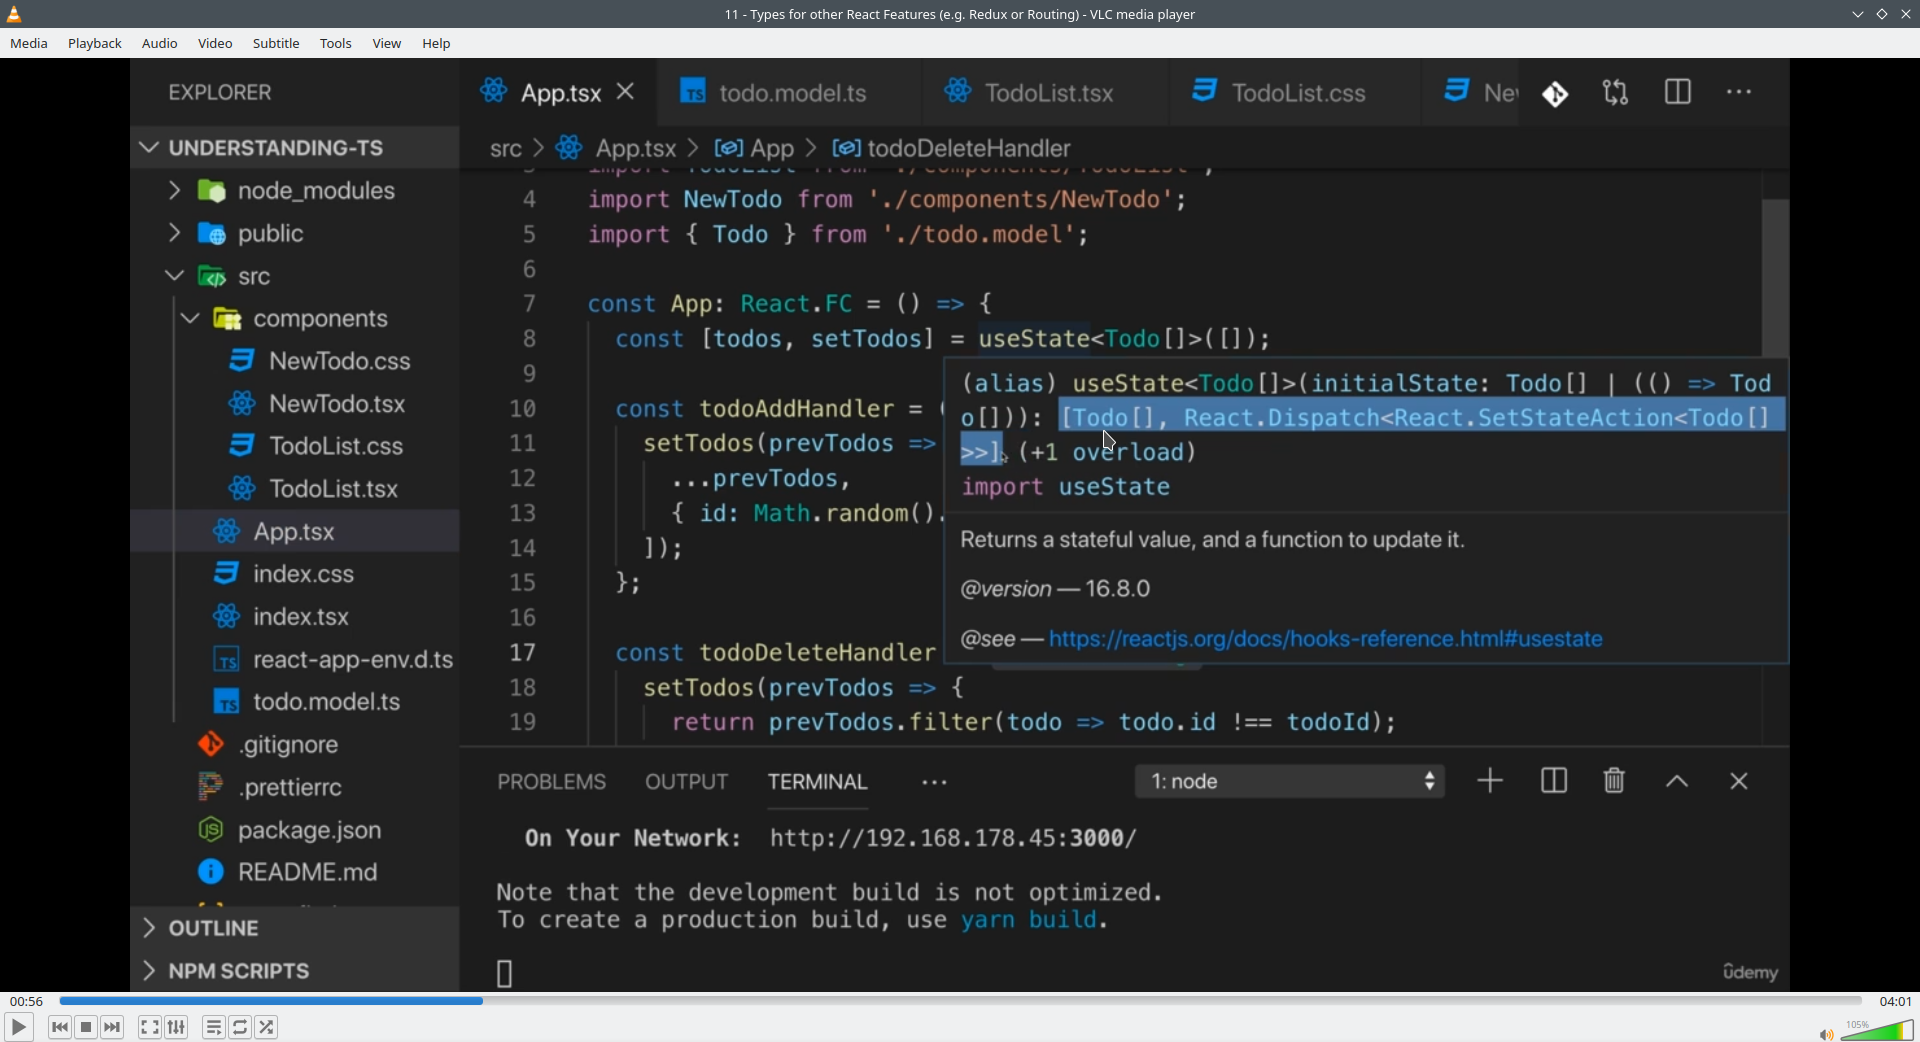The height and width of the screenshot is (1042, 1920).
Task: Toggle random shuffle playback
Action: (x=267, y=1027)
